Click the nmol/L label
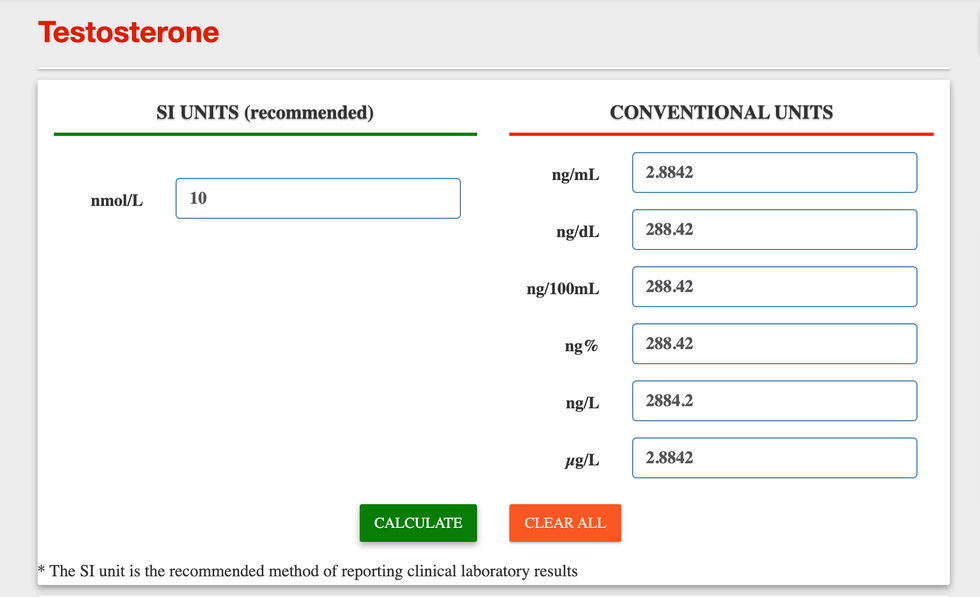This screenshot has width=980, height=597. 117,201
